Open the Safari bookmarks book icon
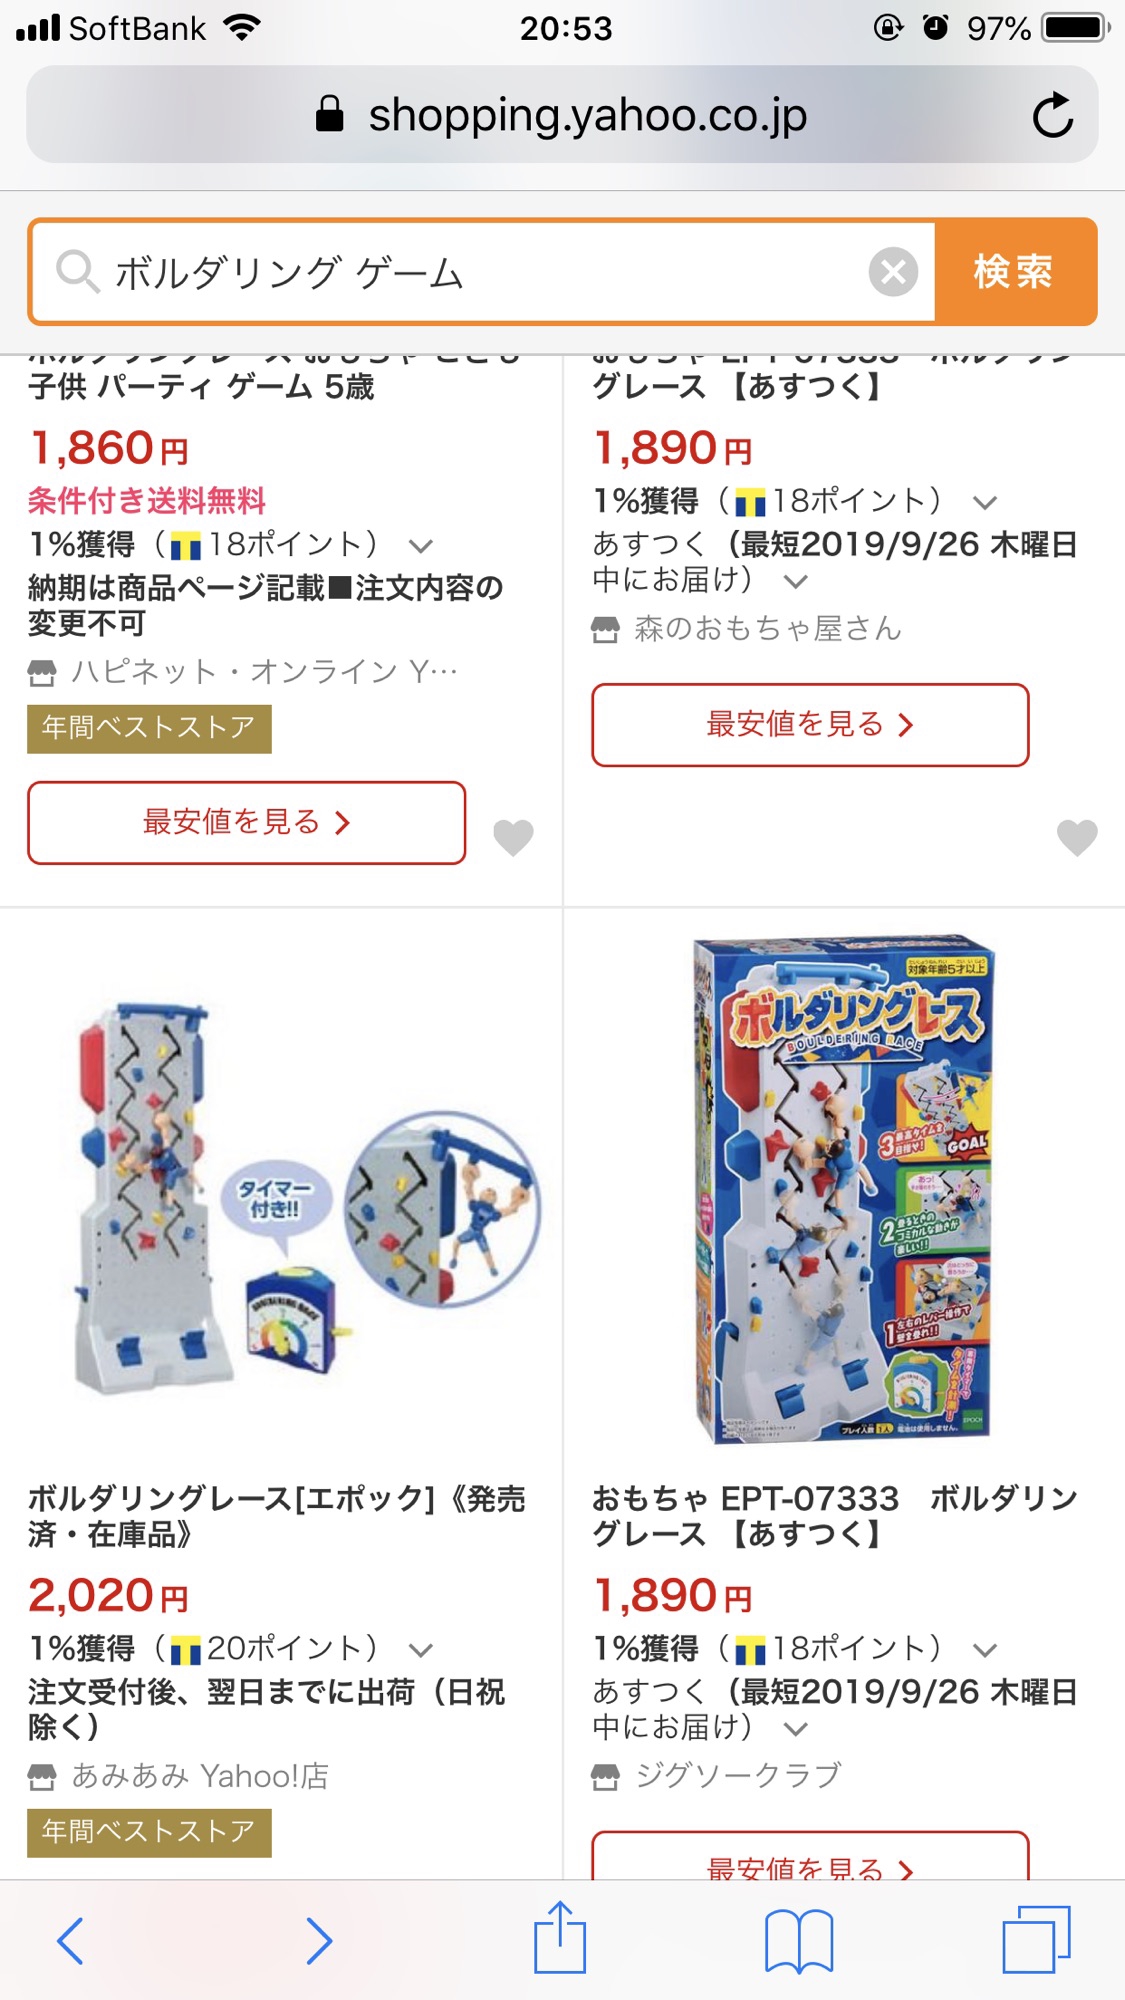 798,1941
